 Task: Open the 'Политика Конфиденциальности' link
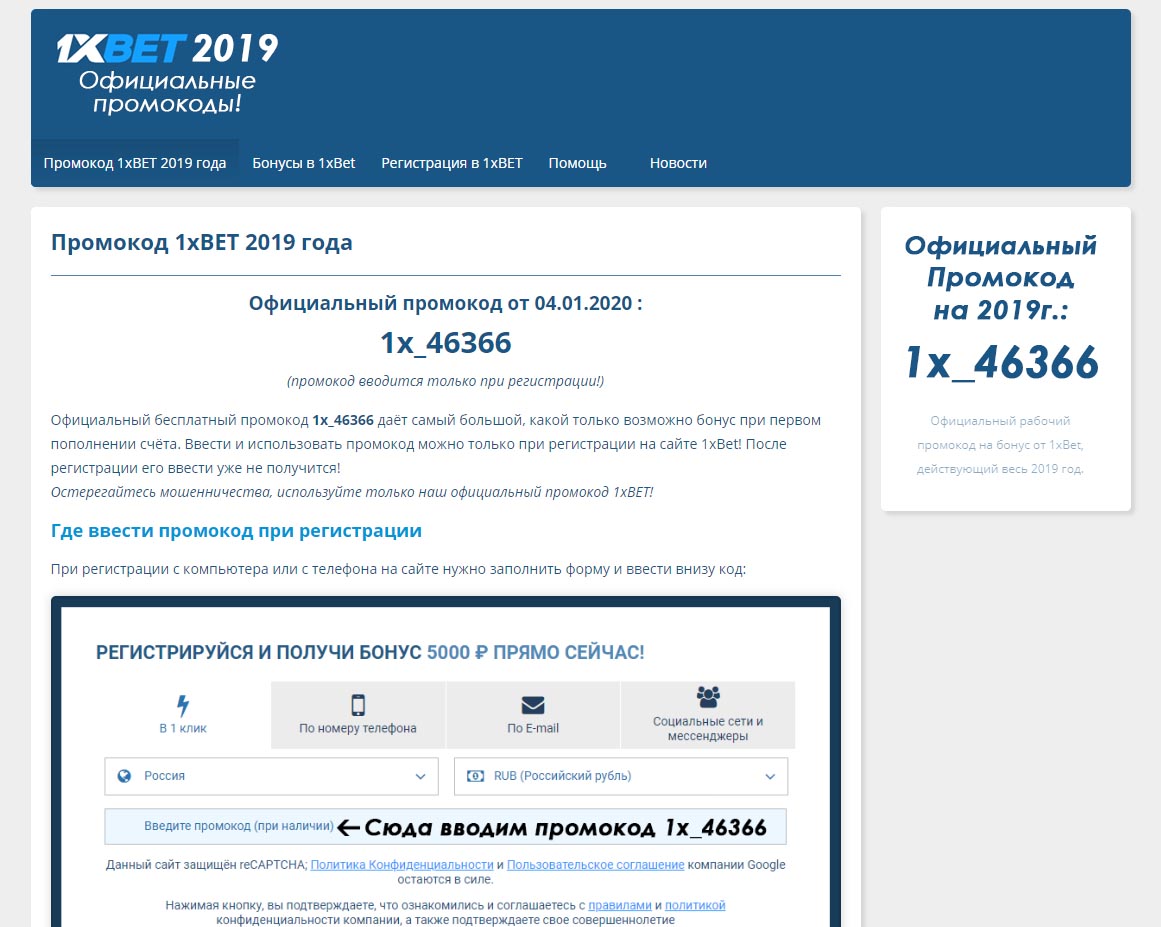tap(402, 865)
